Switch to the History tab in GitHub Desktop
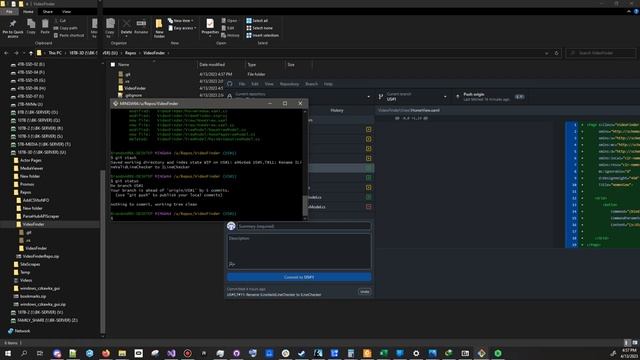640x360 pixels. [x=337, y=111]
